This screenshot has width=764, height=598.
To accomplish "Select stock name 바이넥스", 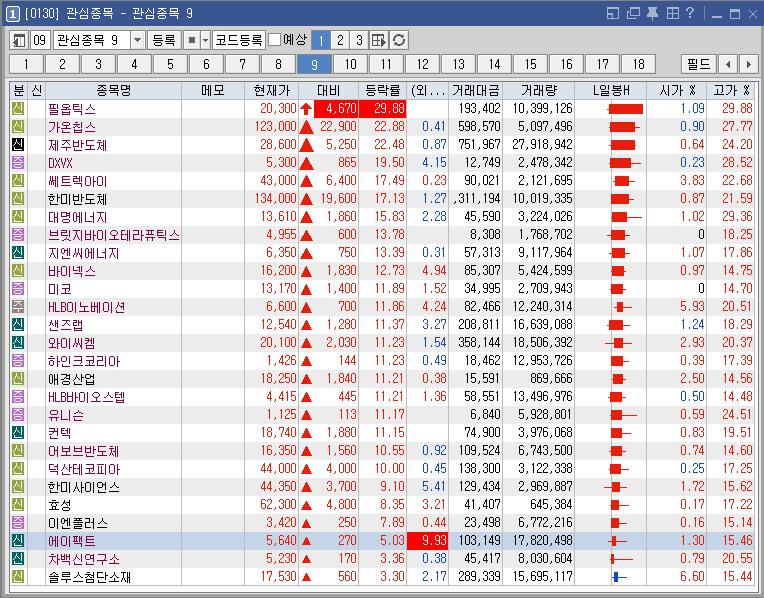I will (x=72, y=271).
